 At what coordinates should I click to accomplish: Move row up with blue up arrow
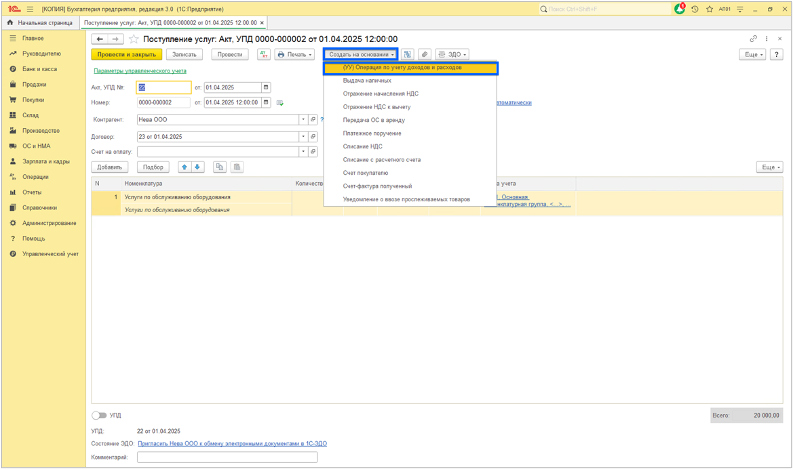(x=183, y=167)
